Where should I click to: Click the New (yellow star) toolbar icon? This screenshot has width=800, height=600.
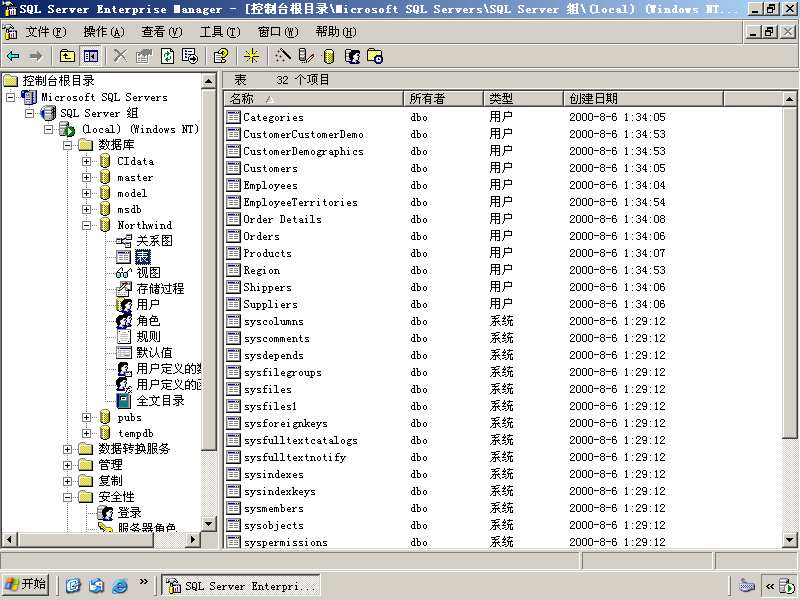coord(251,56)
